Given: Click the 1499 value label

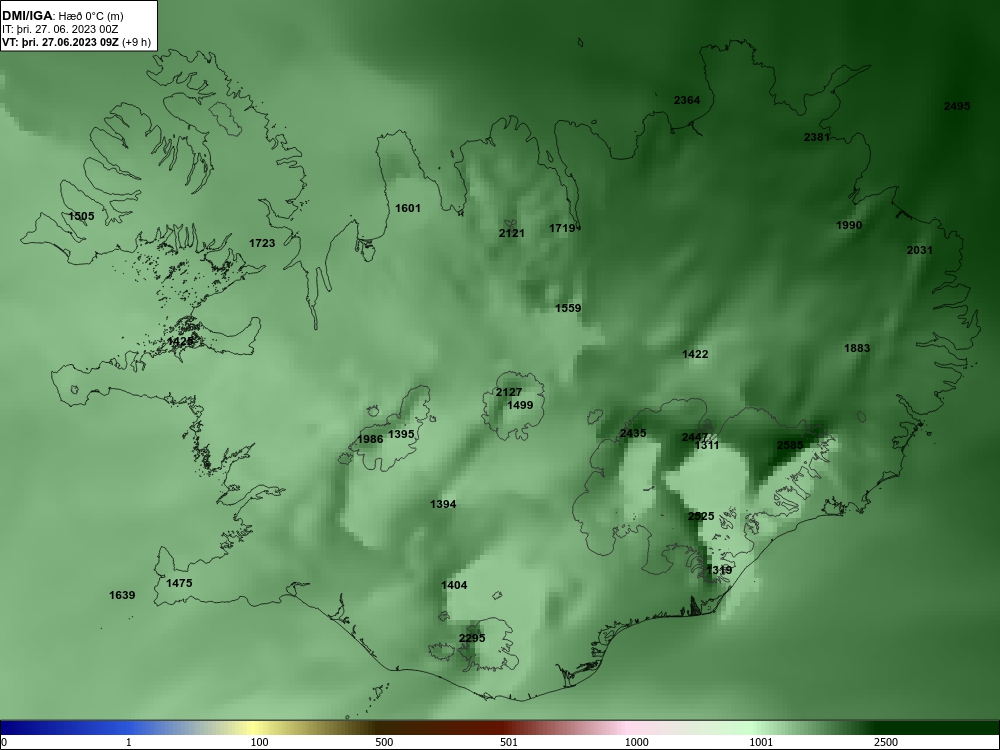Looking at the screenshot, I should pos(520,405).
